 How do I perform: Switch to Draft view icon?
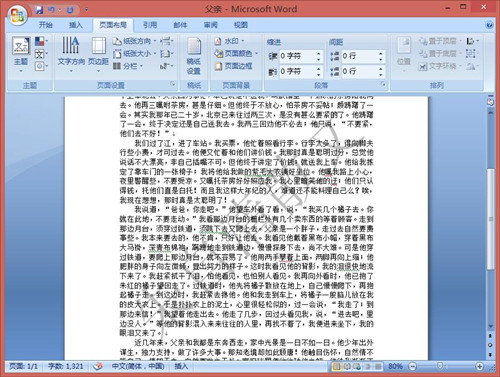pos(378,367)
